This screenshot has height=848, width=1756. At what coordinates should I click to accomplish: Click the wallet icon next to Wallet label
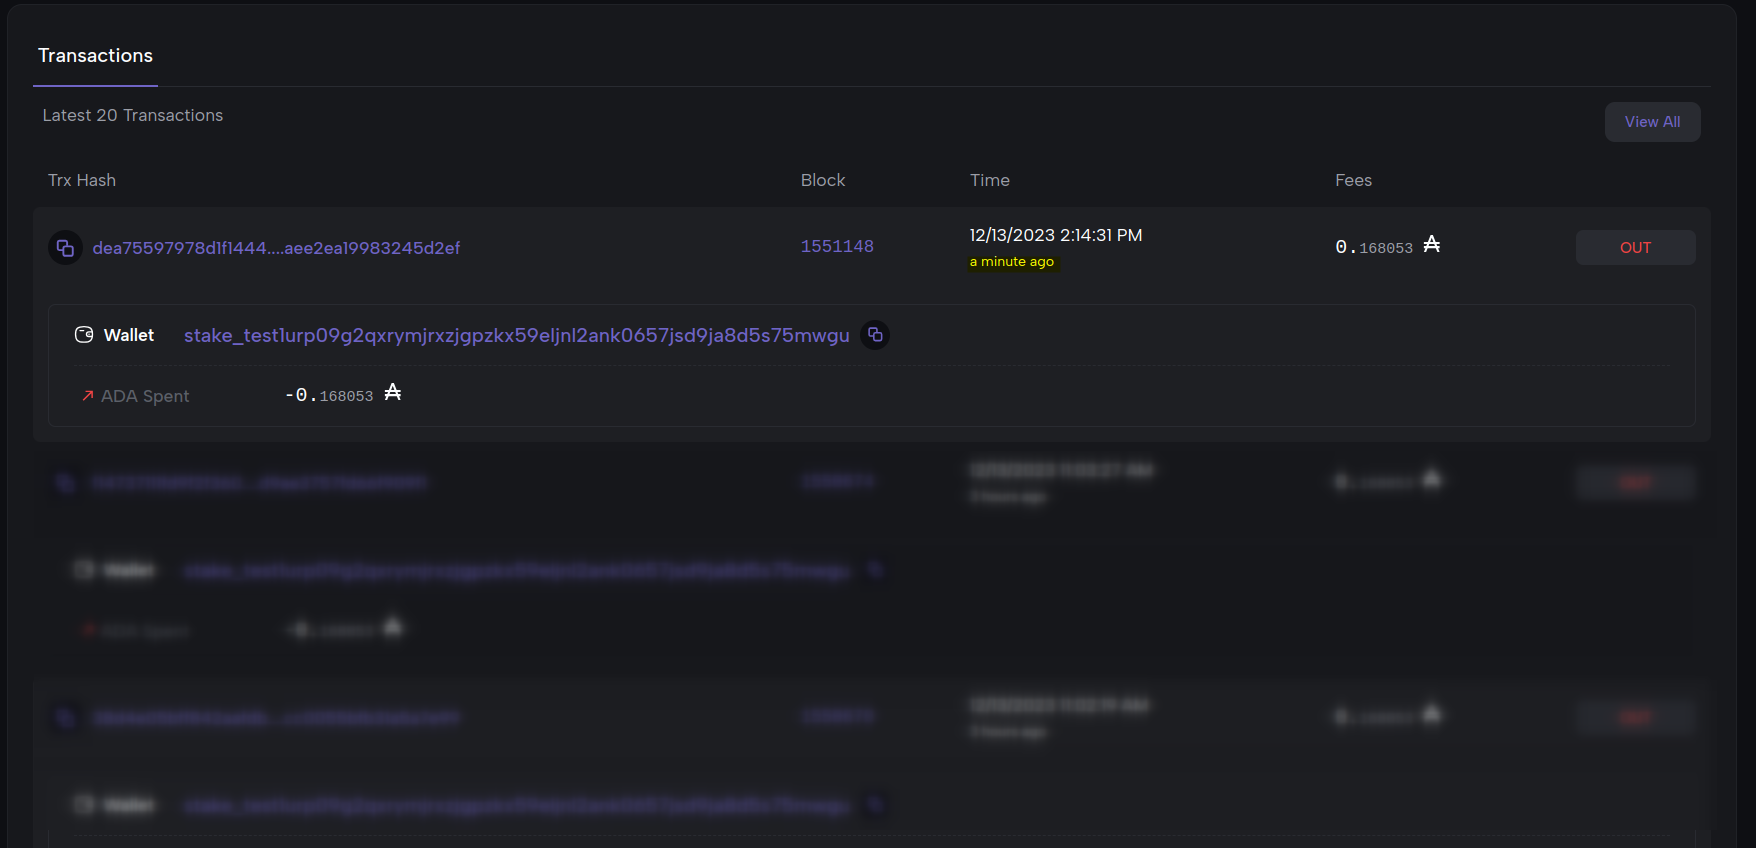(84, 335)
